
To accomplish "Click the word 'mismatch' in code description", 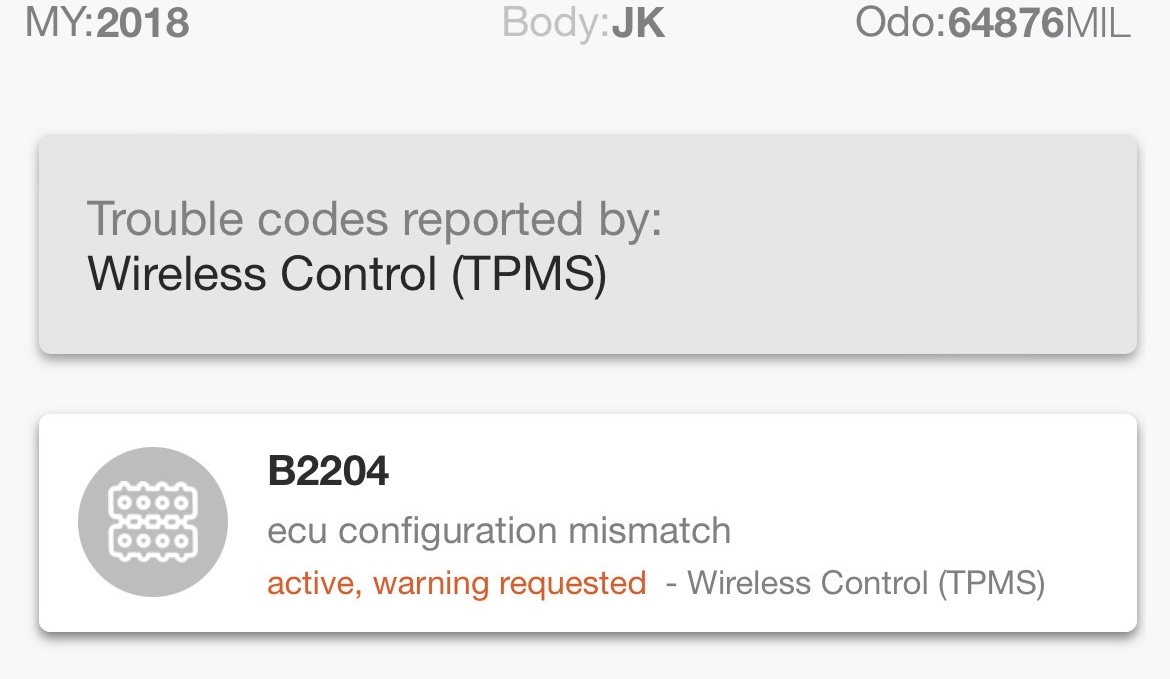I will [x=650, y=530].
